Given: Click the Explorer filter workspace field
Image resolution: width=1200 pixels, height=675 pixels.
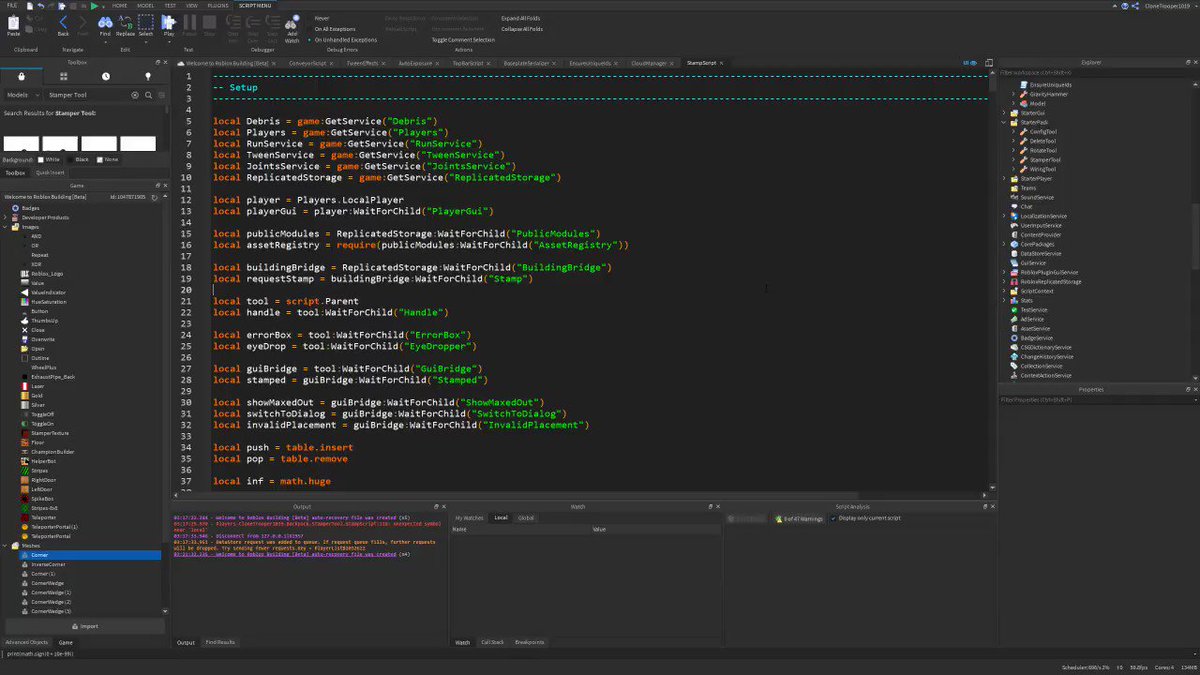Looking at the screenshot, I should [1098, 73].
